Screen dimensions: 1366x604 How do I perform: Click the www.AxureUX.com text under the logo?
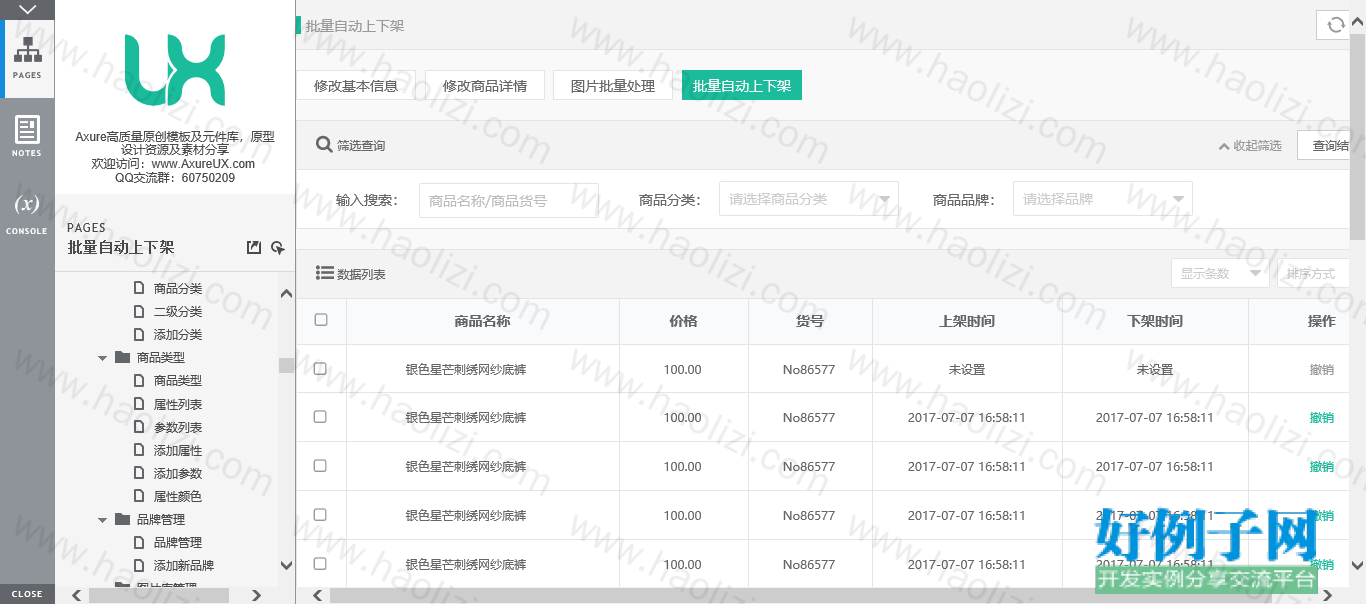[x=203, y=163]
